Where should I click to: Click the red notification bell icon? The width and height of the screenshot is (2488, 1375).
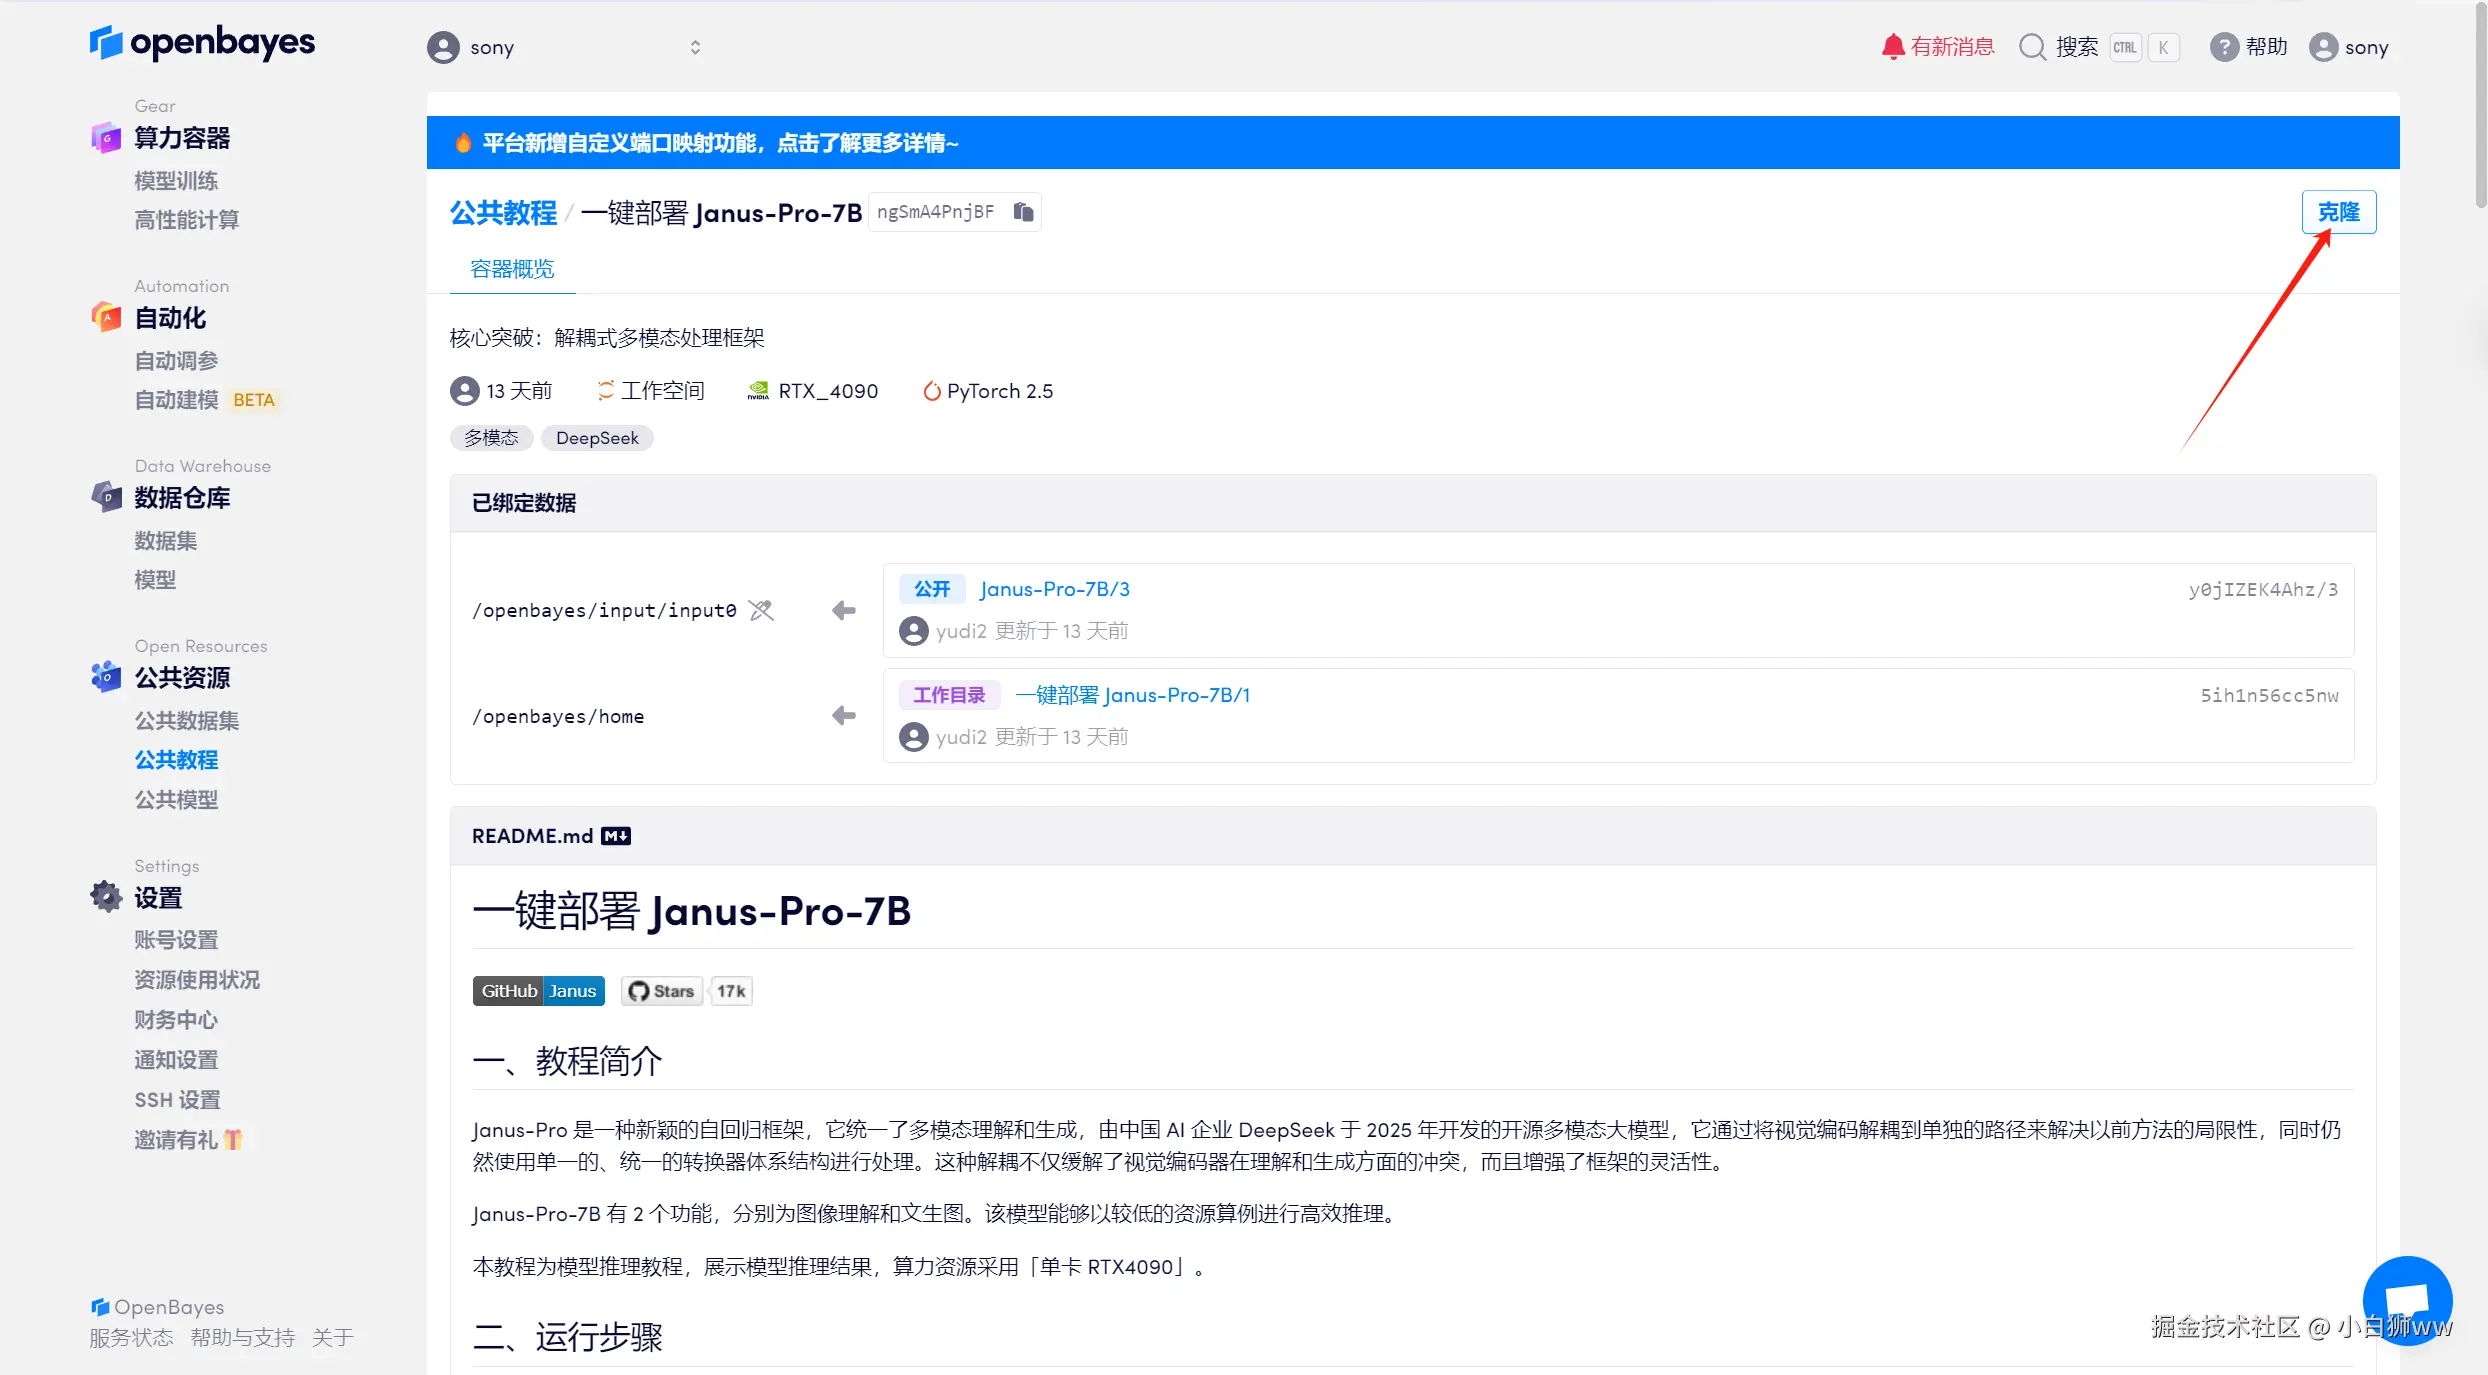coord(1892,47)
